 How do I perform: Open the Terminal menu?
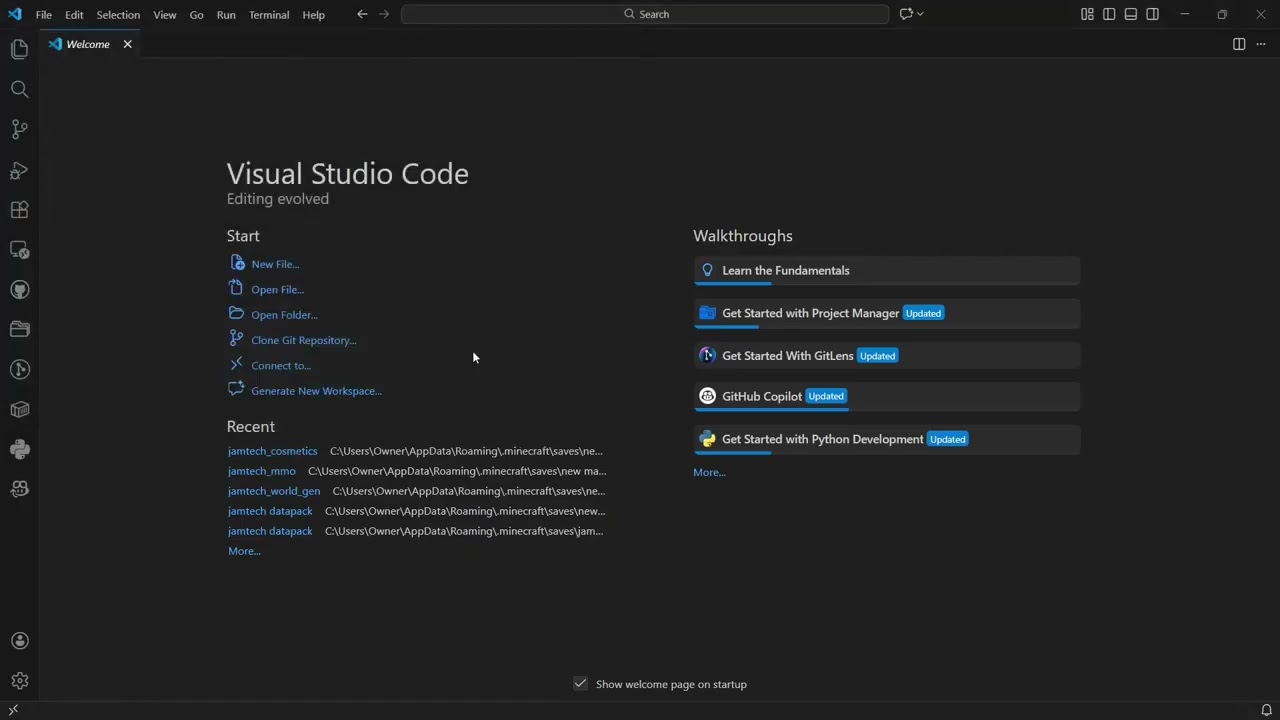point(269,15)
